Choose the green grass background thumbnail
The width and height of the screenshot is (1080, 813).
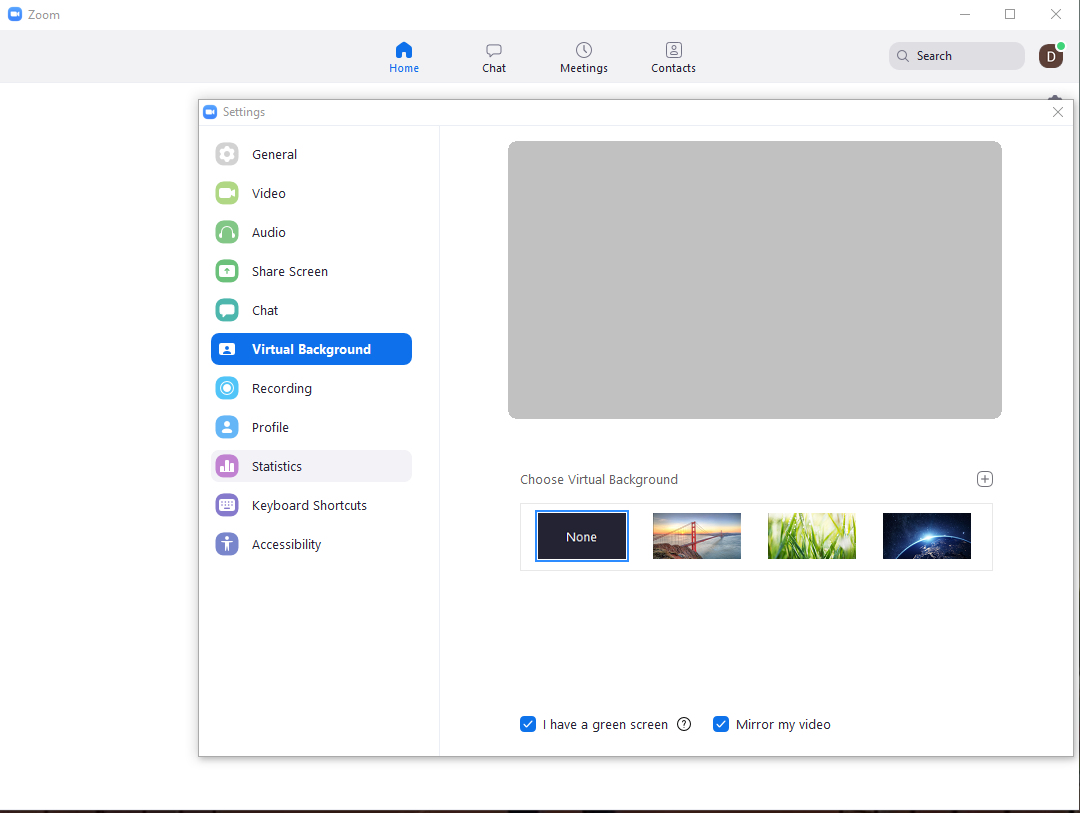coord(812,536)
